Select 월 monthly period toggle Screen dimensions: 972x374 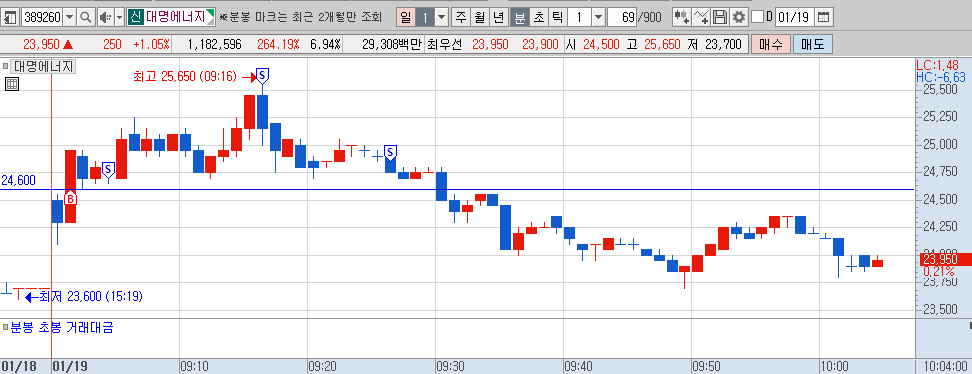[x=479, y=17]
